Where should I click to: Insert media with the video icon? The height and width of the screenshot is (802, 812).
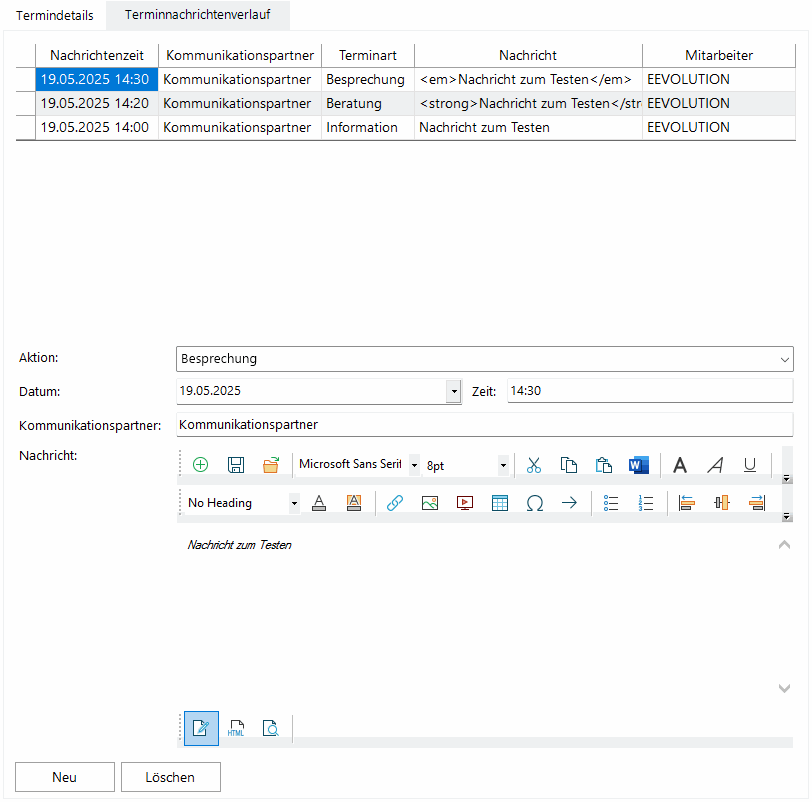(465, 502)
